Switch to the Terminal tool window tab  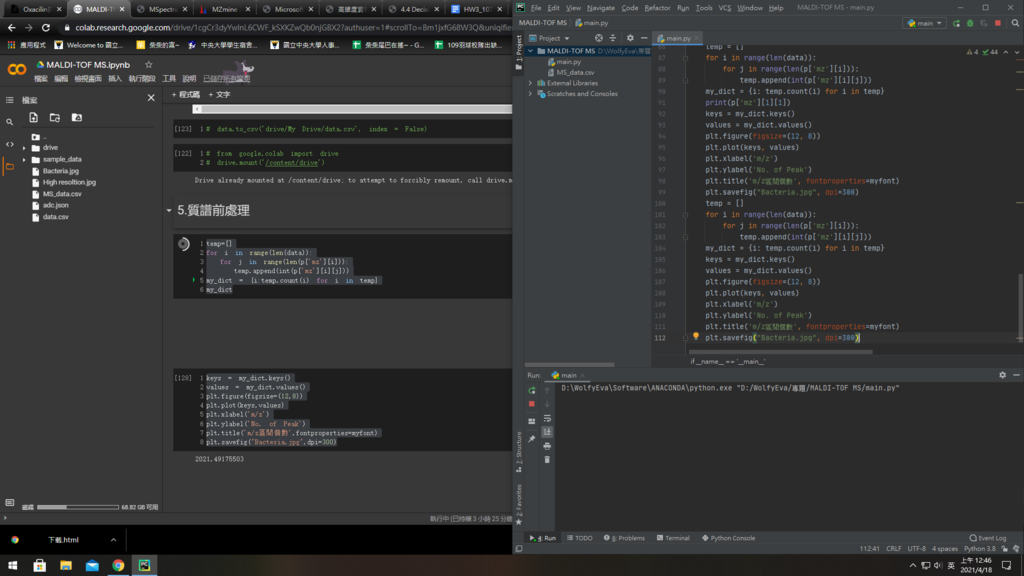click(x=673, y=538)
